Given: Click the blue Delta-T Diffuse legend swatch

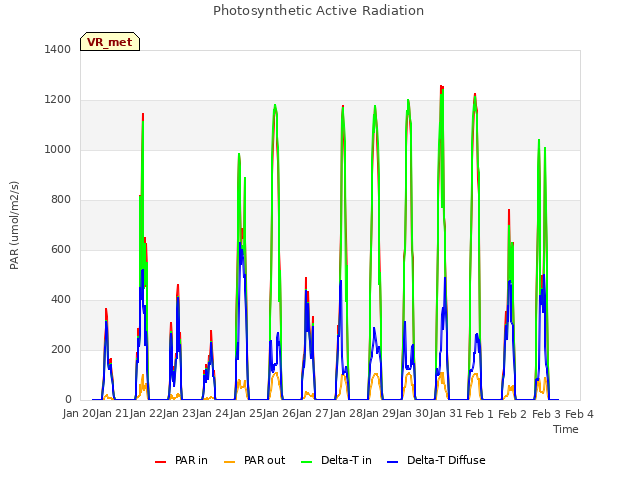Looking at the screenshot, I should pyautogui.click(x=392, y=461).
